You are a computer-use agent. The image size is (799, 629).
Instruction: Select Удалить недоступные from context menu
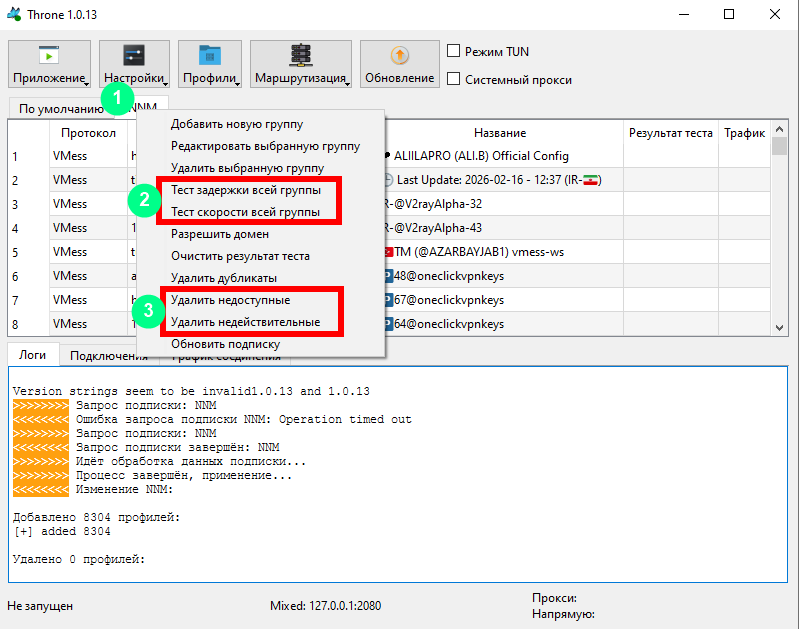coord(245,300)
